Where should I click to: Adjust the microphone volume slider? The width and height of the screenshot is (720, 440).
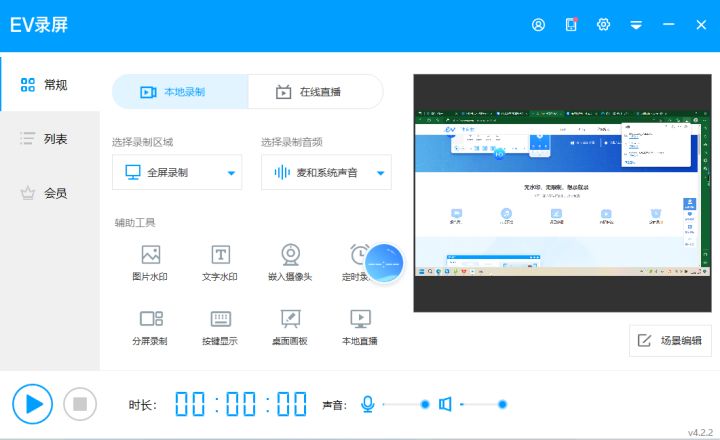click(x=406, y=404)
